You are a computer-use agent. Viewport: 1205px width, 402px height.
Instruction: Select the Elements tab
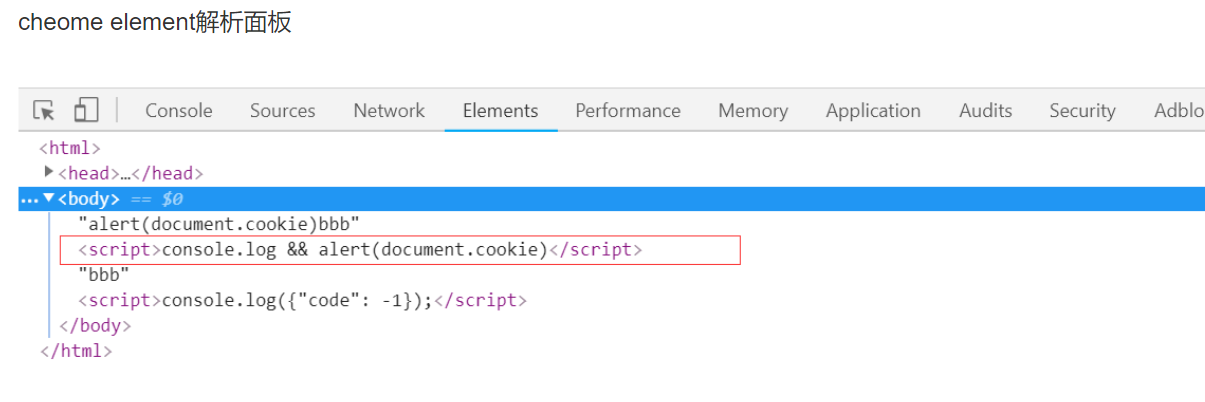(x=501, y=111)
